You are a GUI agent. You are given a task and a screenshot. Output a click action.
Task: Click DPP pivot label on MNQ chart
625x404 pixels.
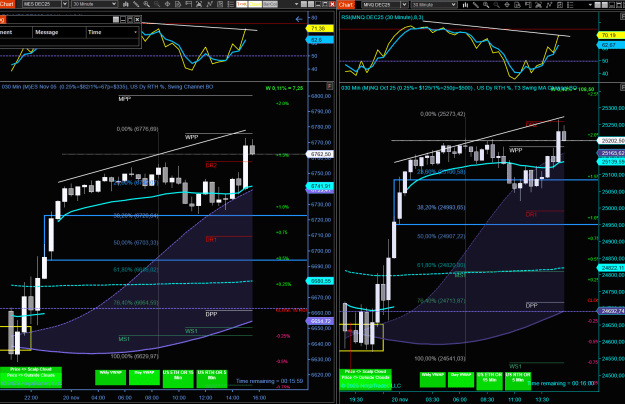[x=532, y=306]
